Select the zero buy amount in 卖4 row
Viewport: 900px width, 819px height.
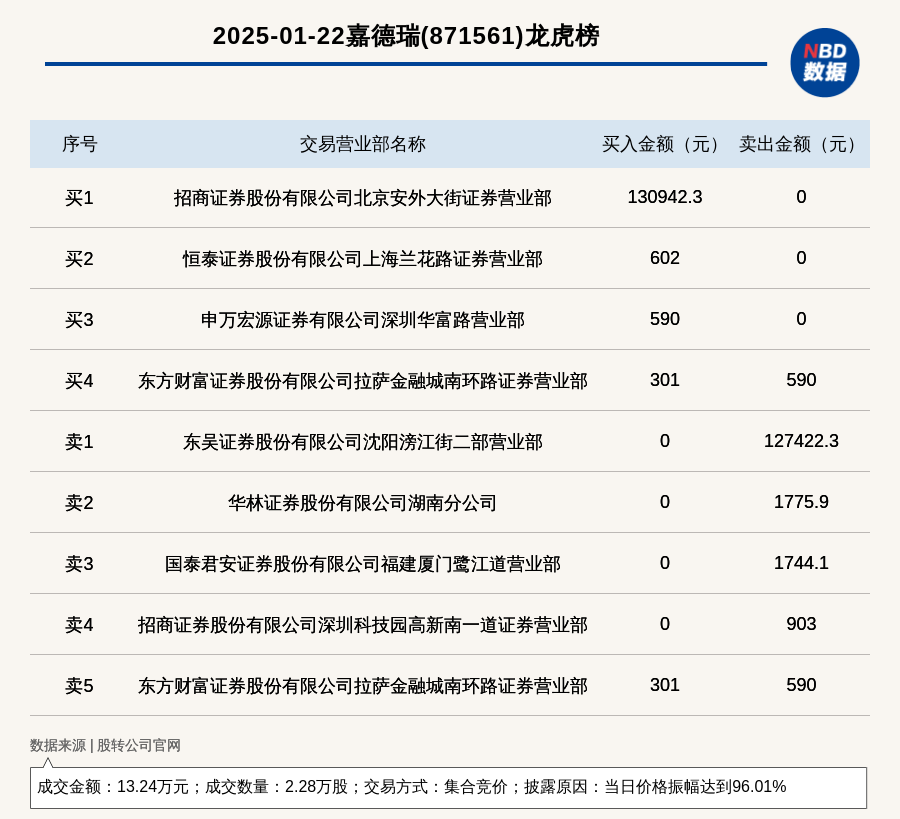pos(665,623)
